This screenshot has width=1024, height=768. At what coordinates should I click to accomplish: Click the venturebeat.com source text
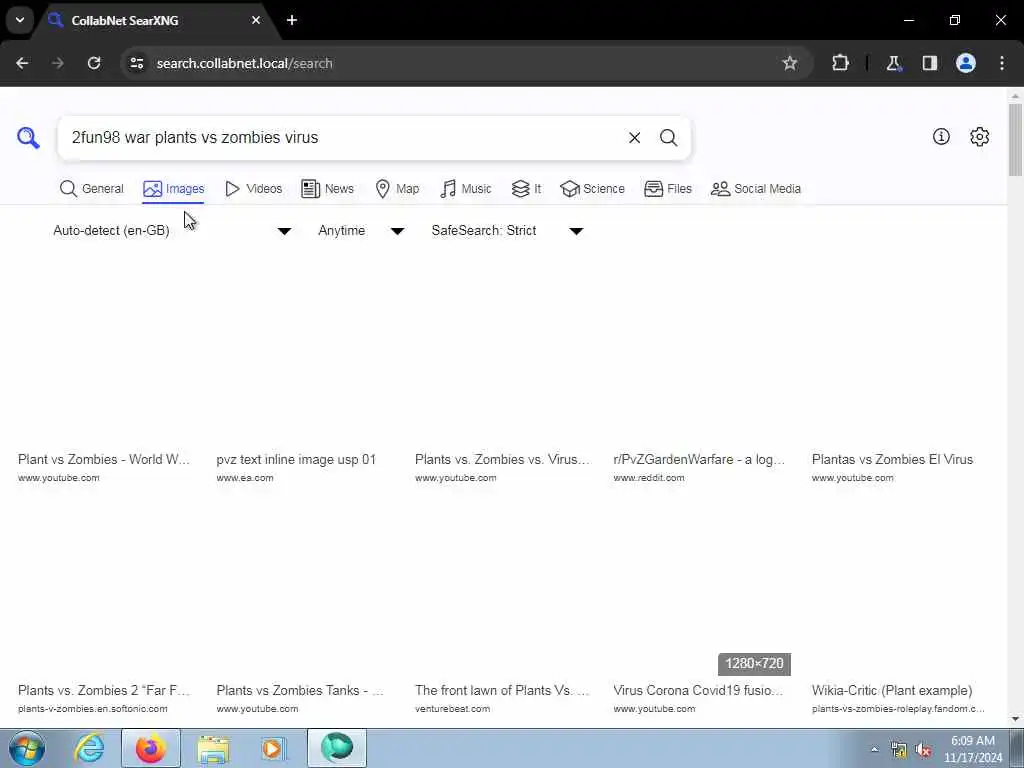tap(452, 709)
